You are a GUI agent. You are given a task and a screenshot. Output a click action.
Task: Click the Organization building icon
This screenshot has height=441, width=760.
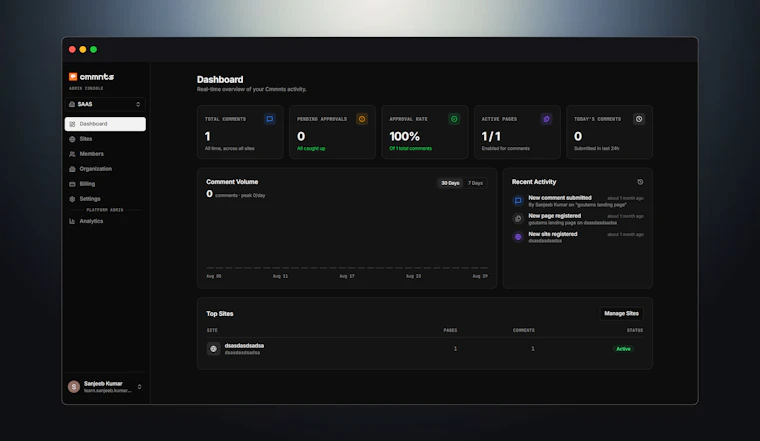point(72,169)
